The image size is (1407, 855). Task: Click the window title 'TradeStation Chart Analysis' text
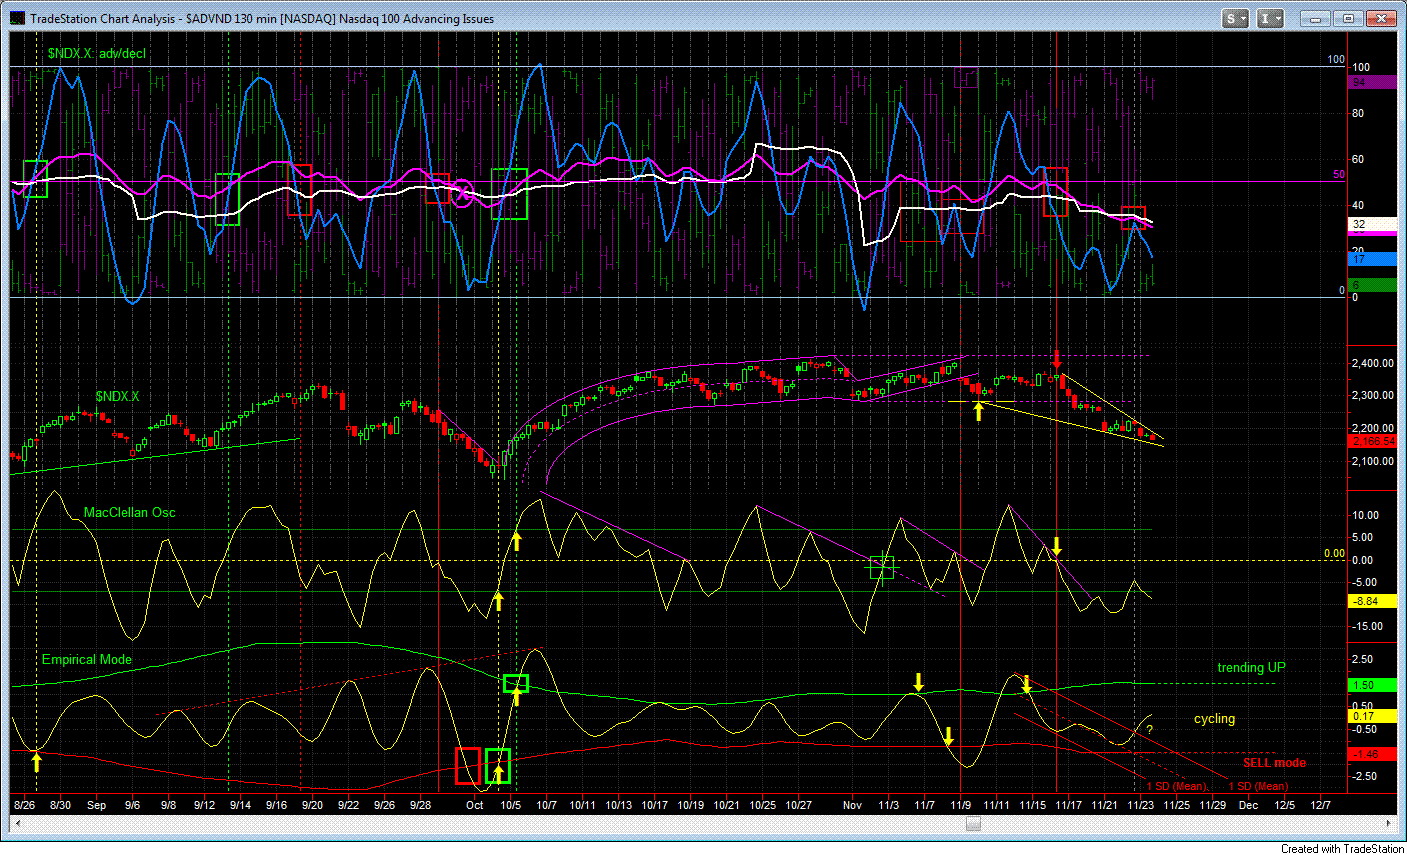104,19
